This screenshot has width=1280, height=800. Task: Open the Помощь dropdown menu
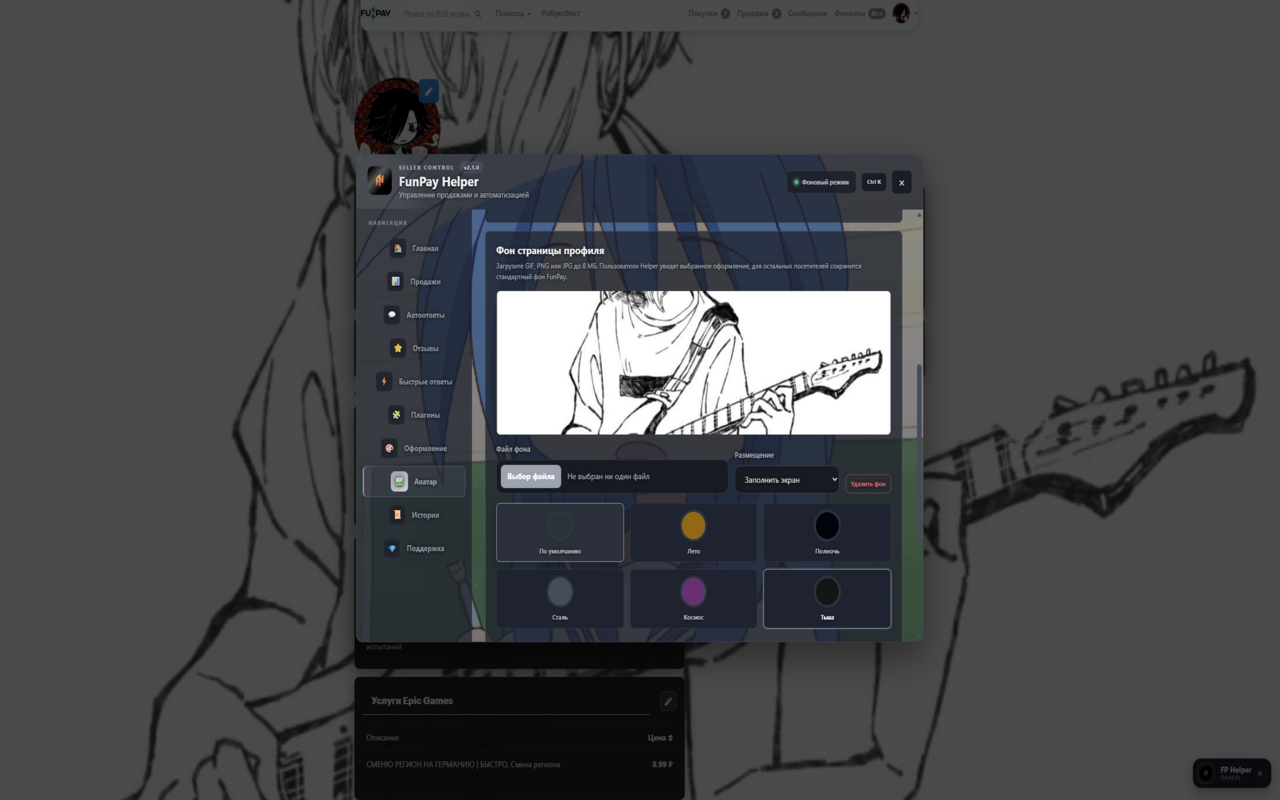click(x=514, y=14)
